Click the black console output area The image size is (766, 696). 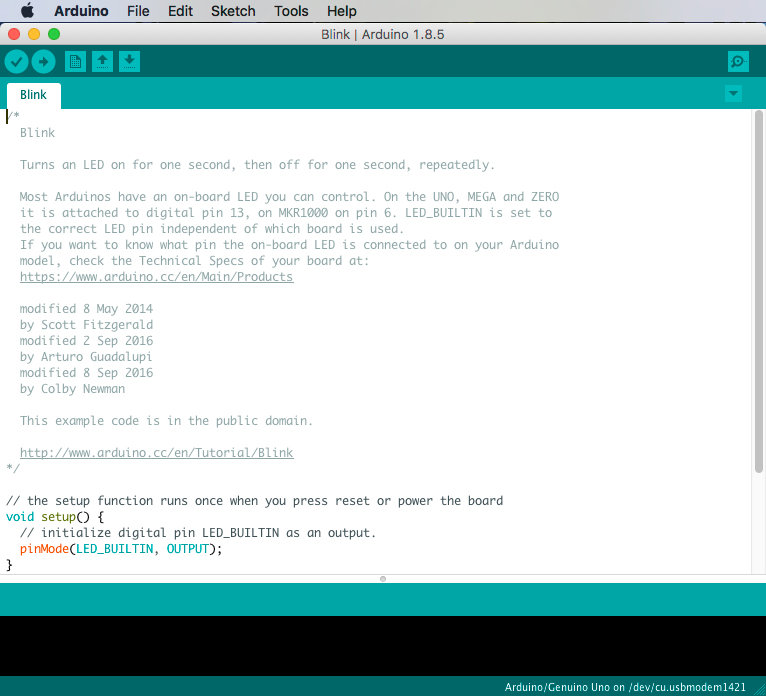(x=383, y=646)
